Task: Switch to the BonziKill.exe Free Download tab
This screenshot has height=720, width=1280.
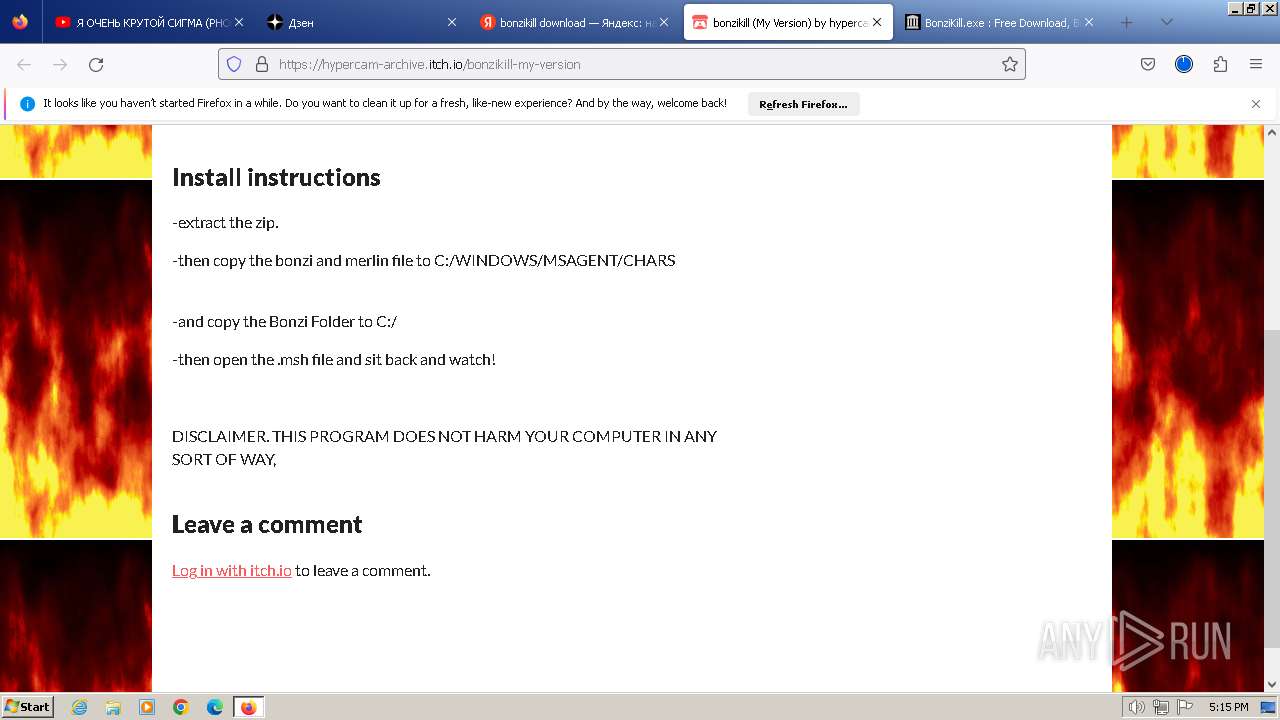Action: coord(1000,22)
